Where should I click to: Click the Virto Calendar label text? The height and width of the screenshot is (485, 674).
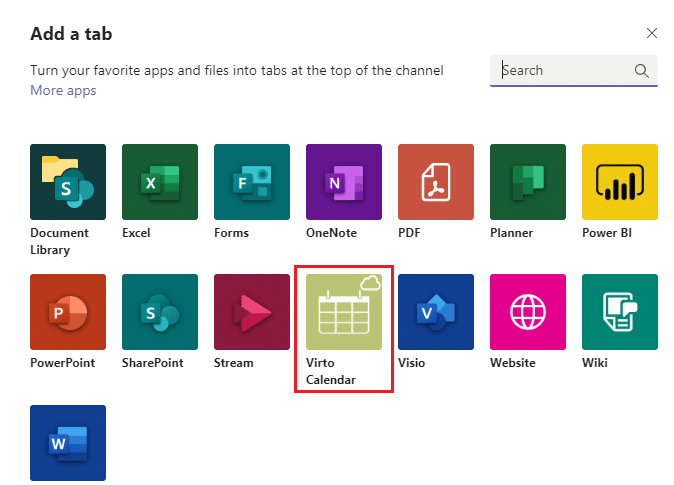[x=331, y=371]
